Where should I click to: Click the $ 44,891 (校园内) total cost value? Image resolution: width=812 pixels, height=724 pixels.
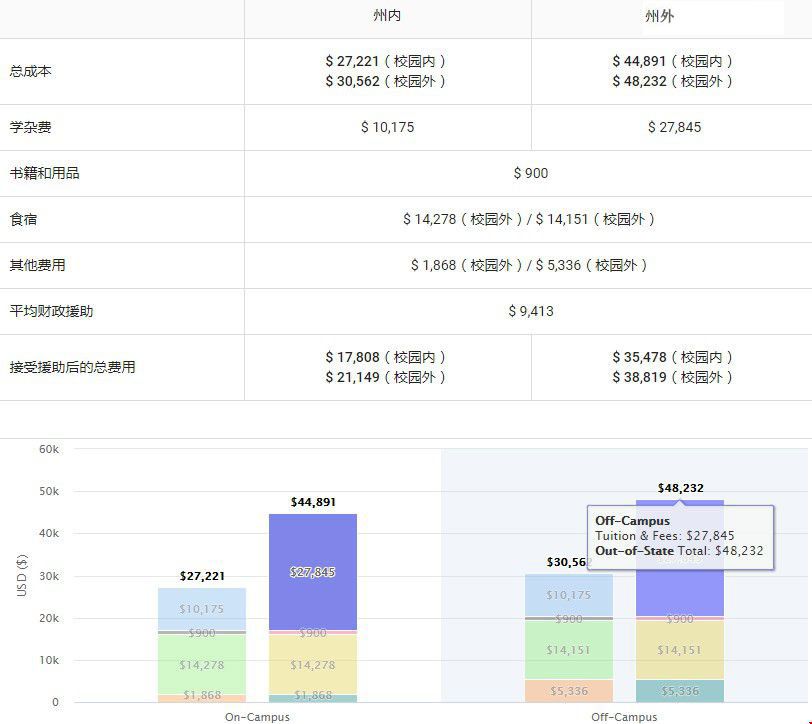tap(673, 61)
